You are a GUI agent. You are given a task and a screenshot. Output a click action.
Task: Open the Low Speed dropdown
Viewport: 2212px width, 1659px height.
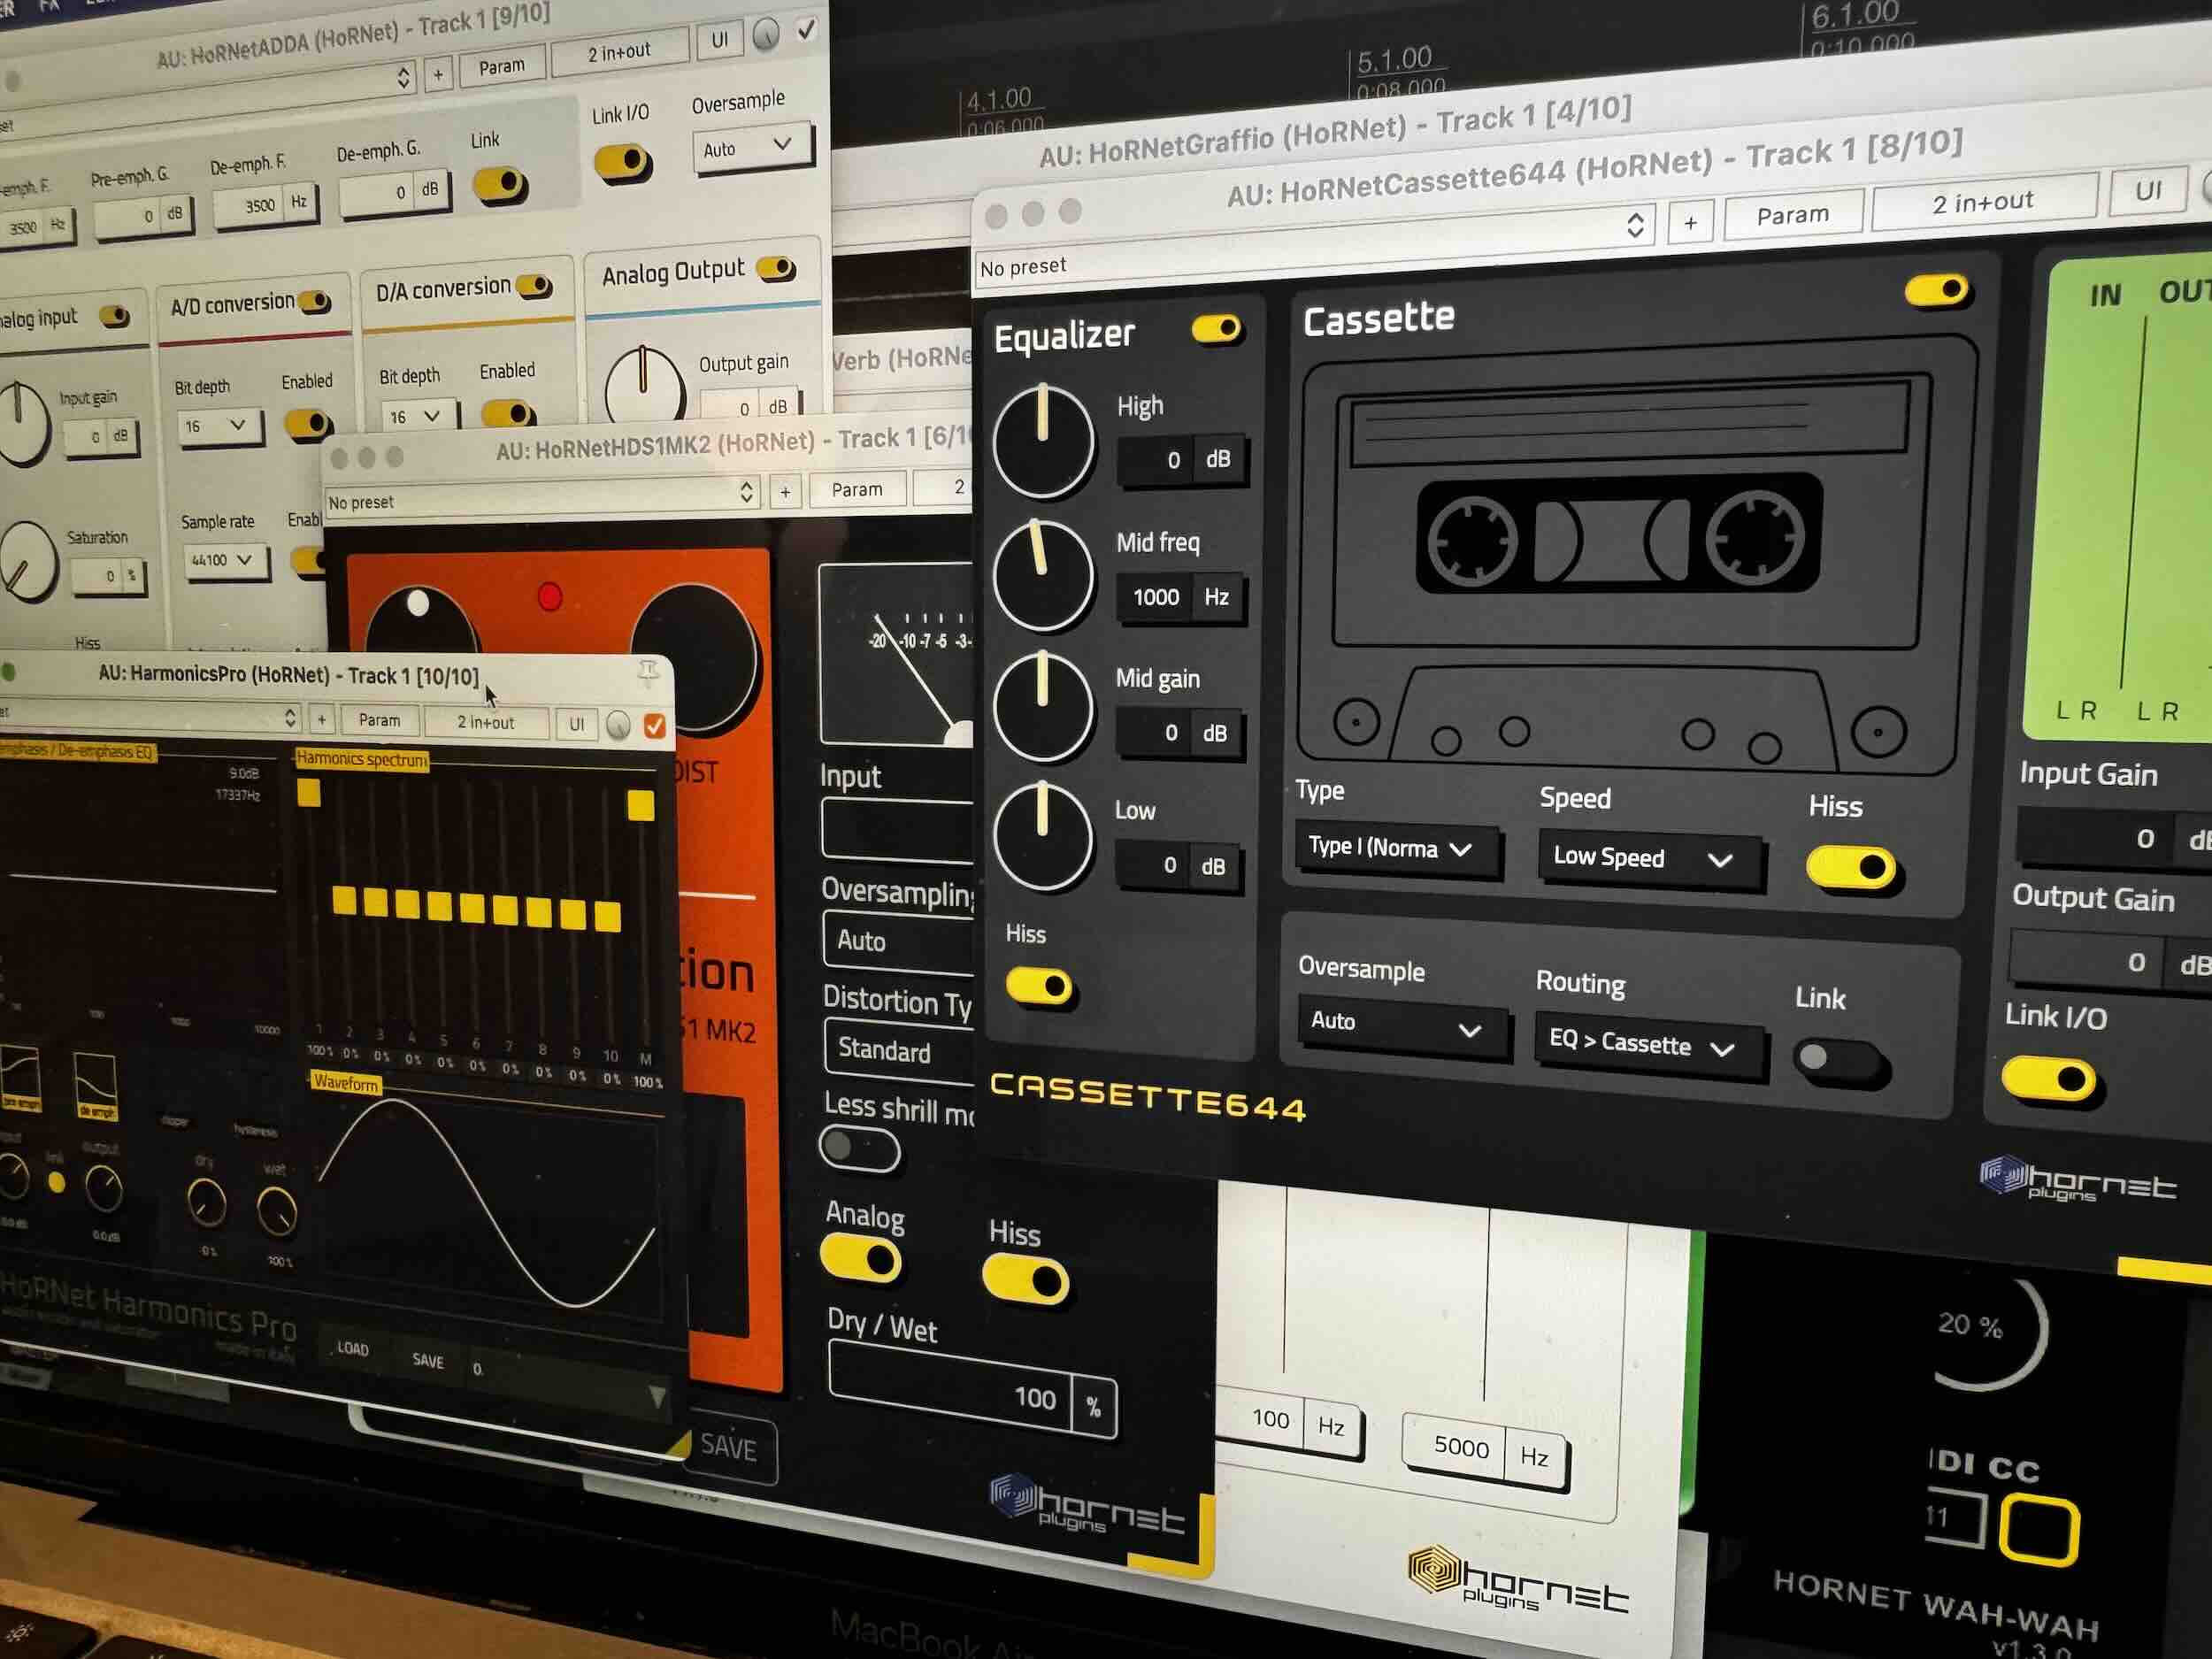[x=1650, y=858]
